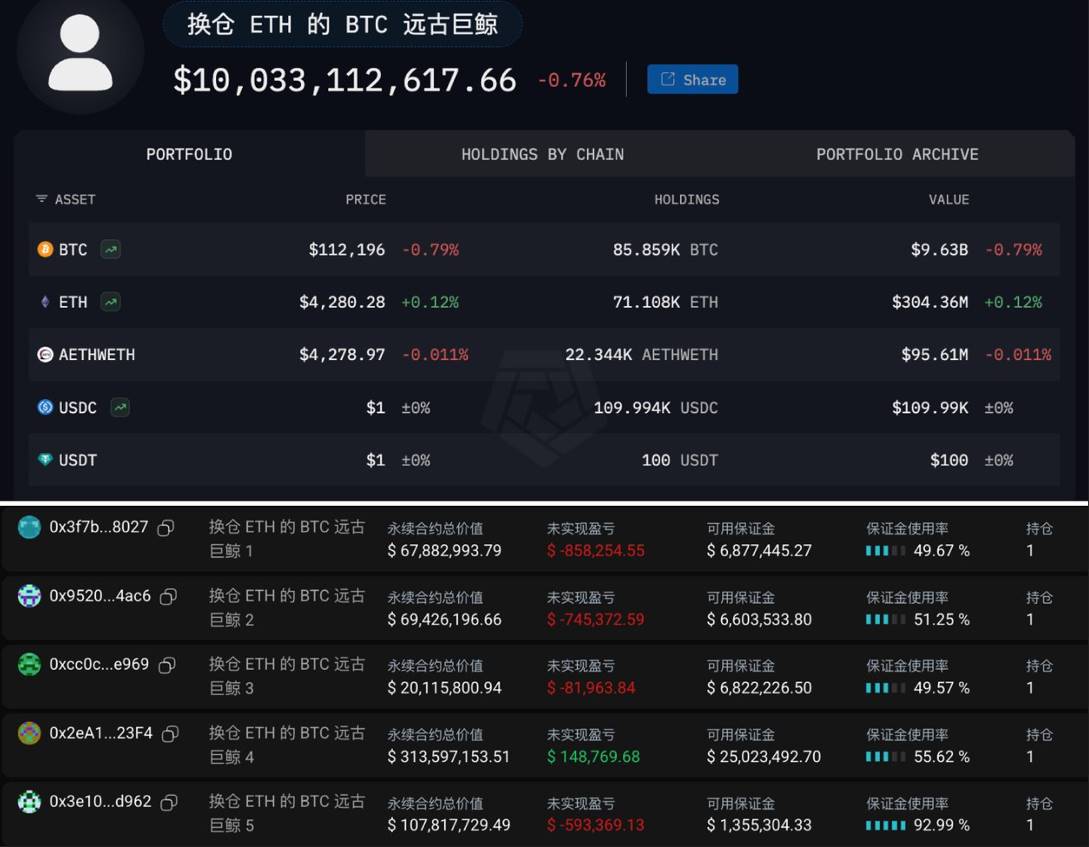1089x847 pixels.
Task: Open the green price chart icon next to USDC
Action: click(120, 407)
